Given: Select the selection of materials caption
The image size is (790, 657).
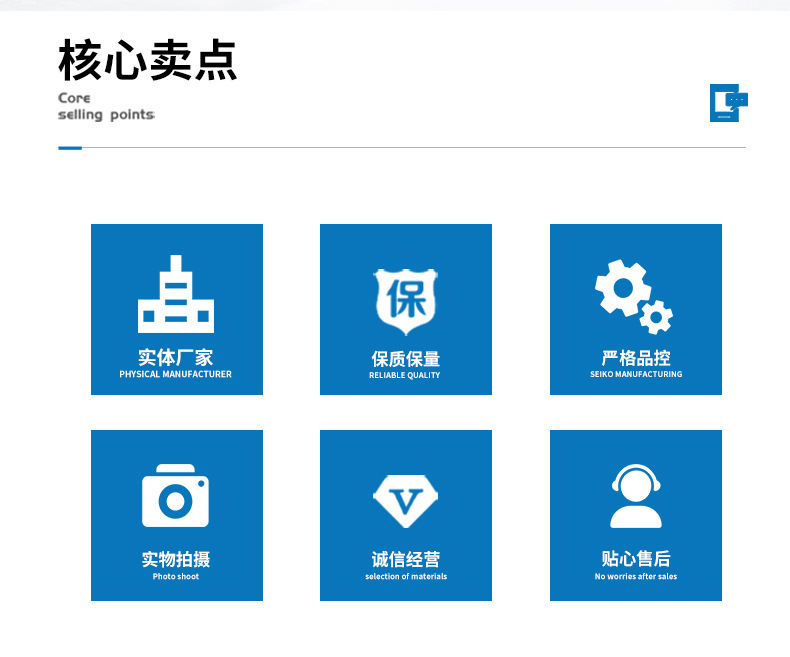Looking at the screenshot, I should coord(406,576).
